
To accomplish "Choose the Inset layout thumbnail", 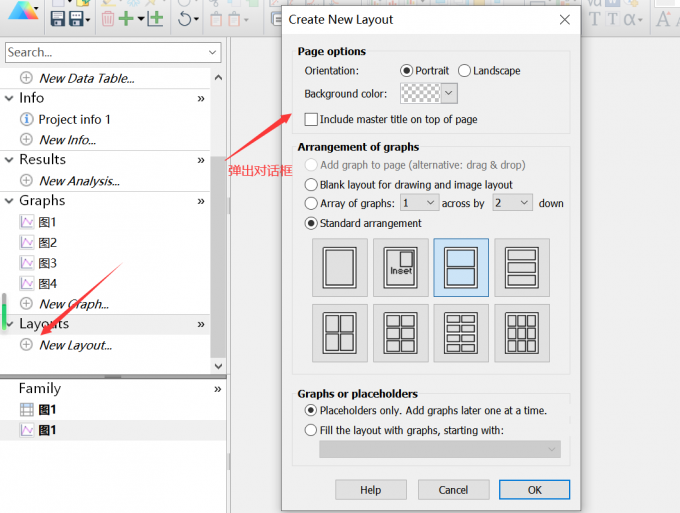I will tap(401, 268).
